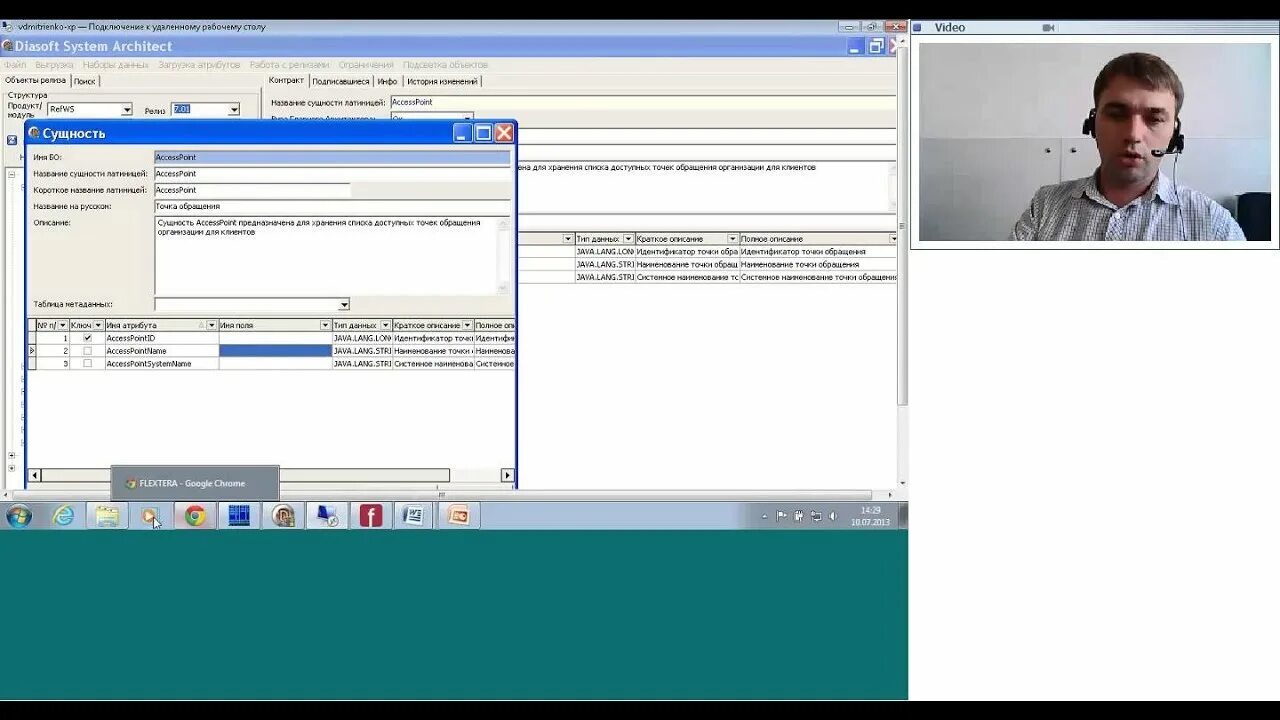Click the Имя БО field
Image resolution: width=1280 pixels, height=720 pixels.
pos(332,157)
